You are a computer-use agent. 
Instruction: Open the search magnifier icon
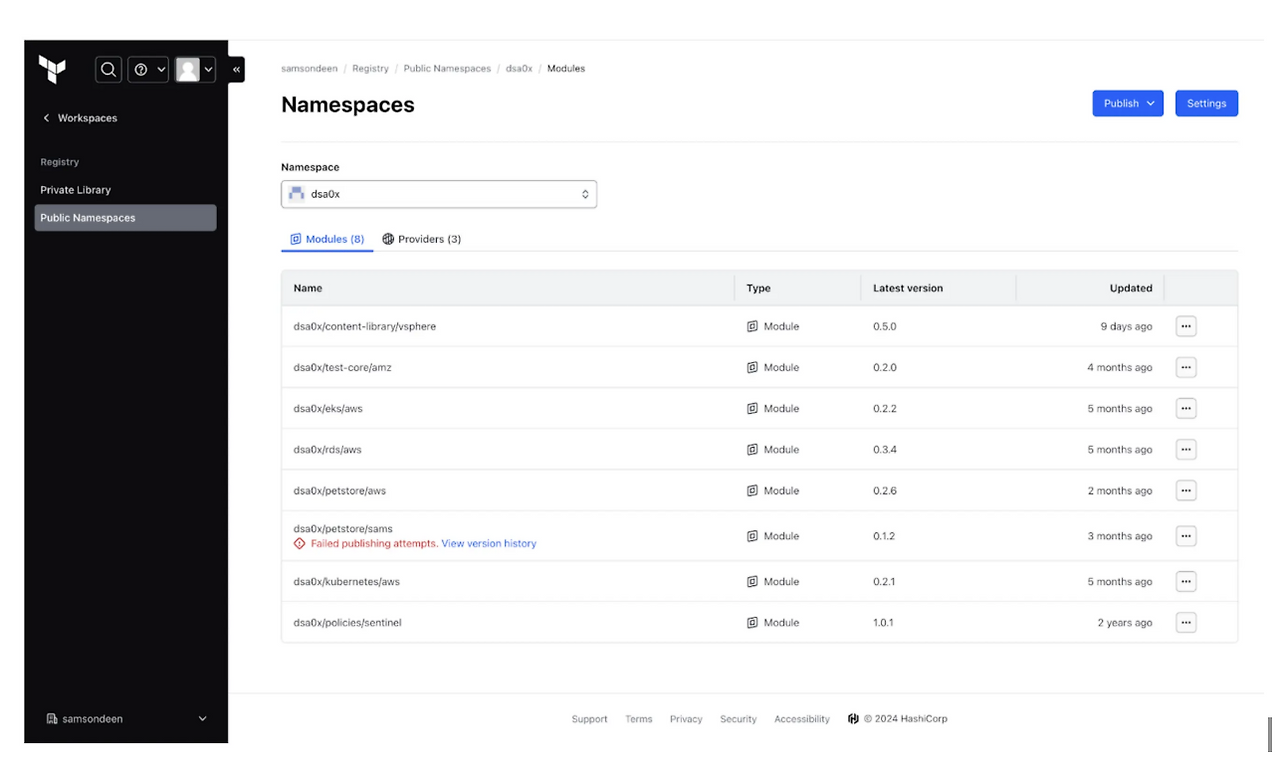coord(108,69)
